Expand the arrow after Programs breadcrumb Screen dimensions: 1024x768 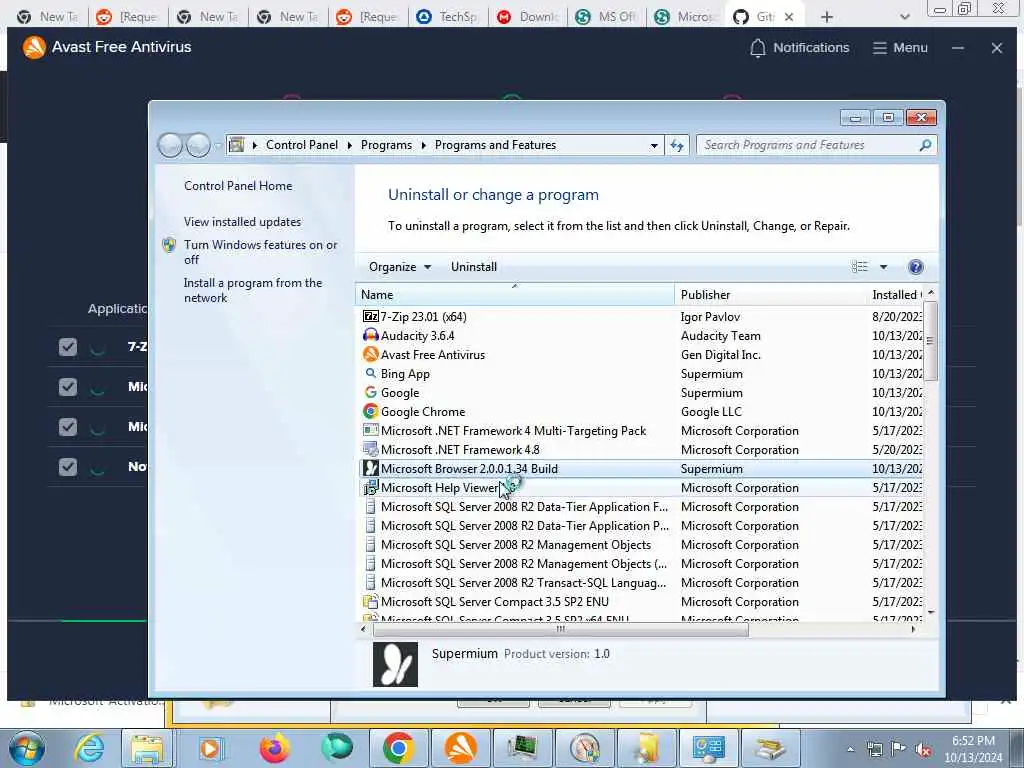tap(423, 145)
